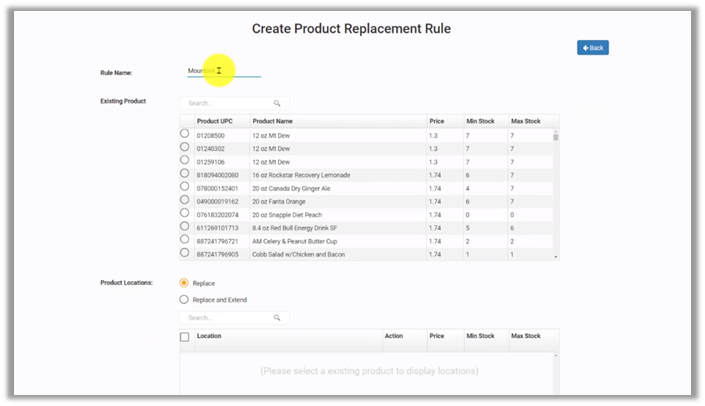Check the select-all Location checkbox
The image size is (705, 406).
(x=184, y=337)
